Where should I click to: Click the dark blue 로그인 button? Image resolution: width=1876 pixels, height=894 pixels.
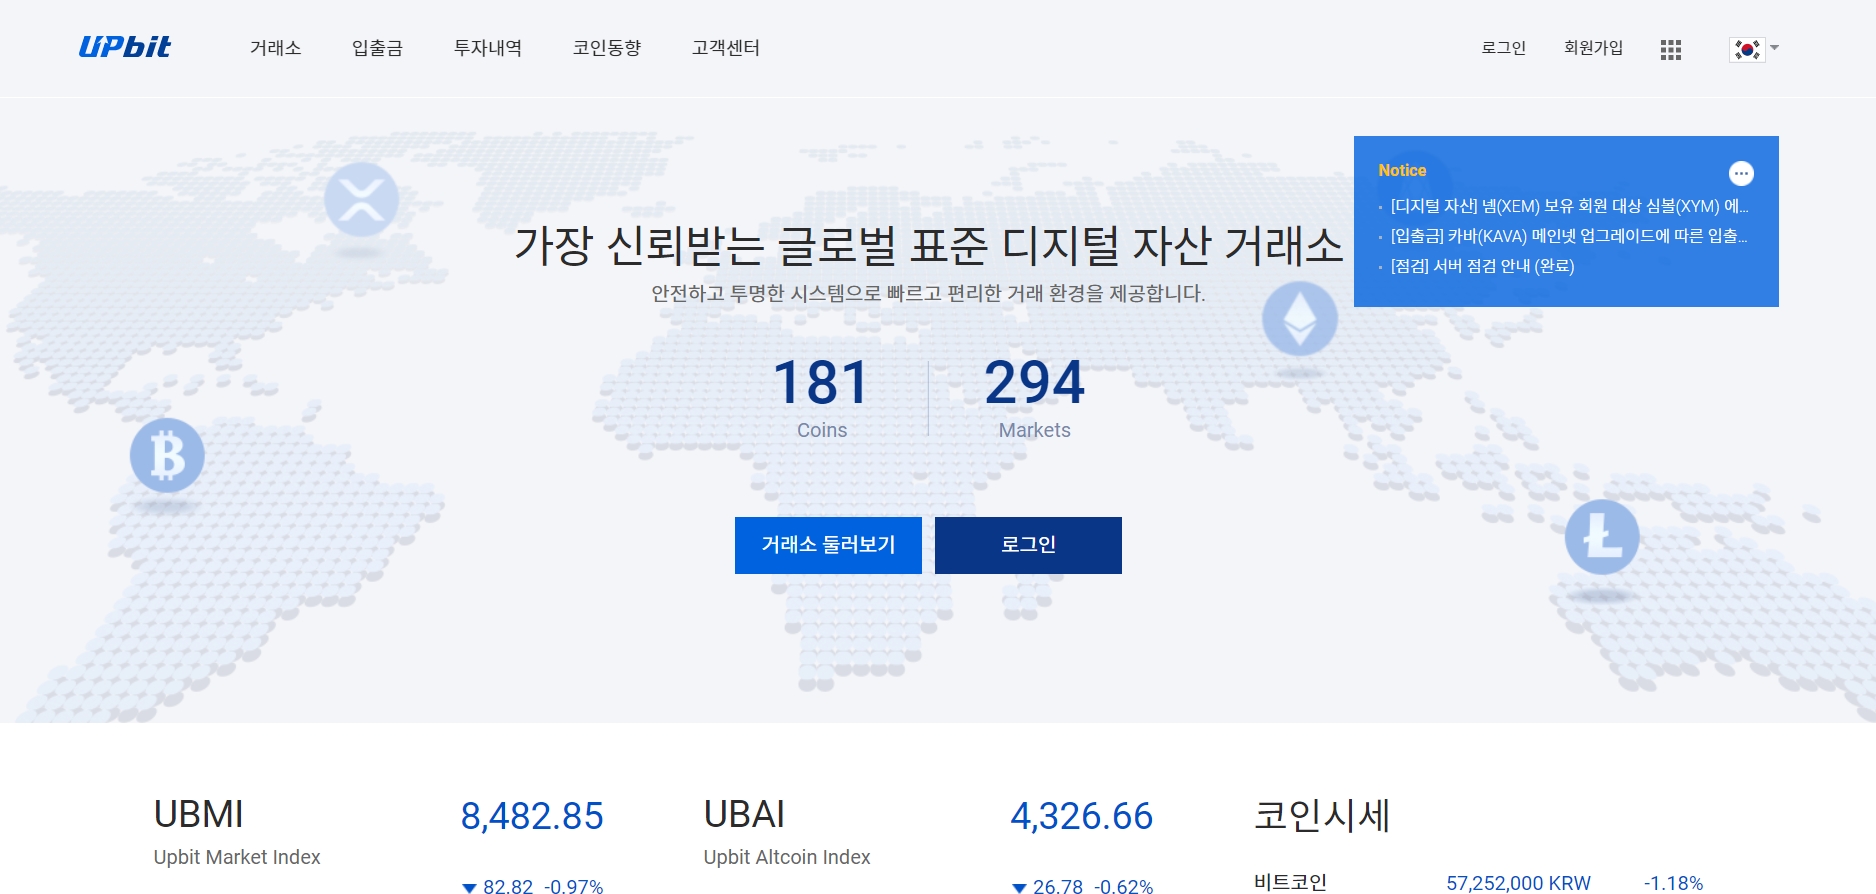click(1028, 545)
